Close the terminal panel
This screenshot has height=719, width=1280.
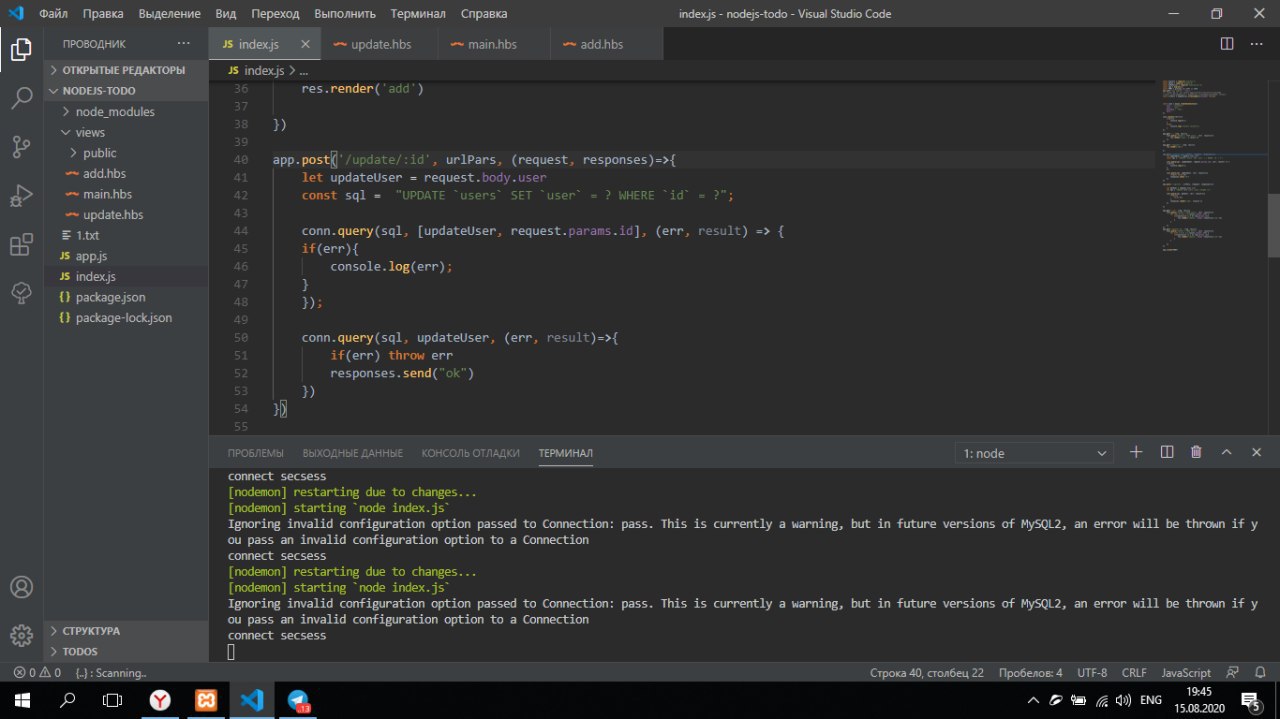[1257, 452]
